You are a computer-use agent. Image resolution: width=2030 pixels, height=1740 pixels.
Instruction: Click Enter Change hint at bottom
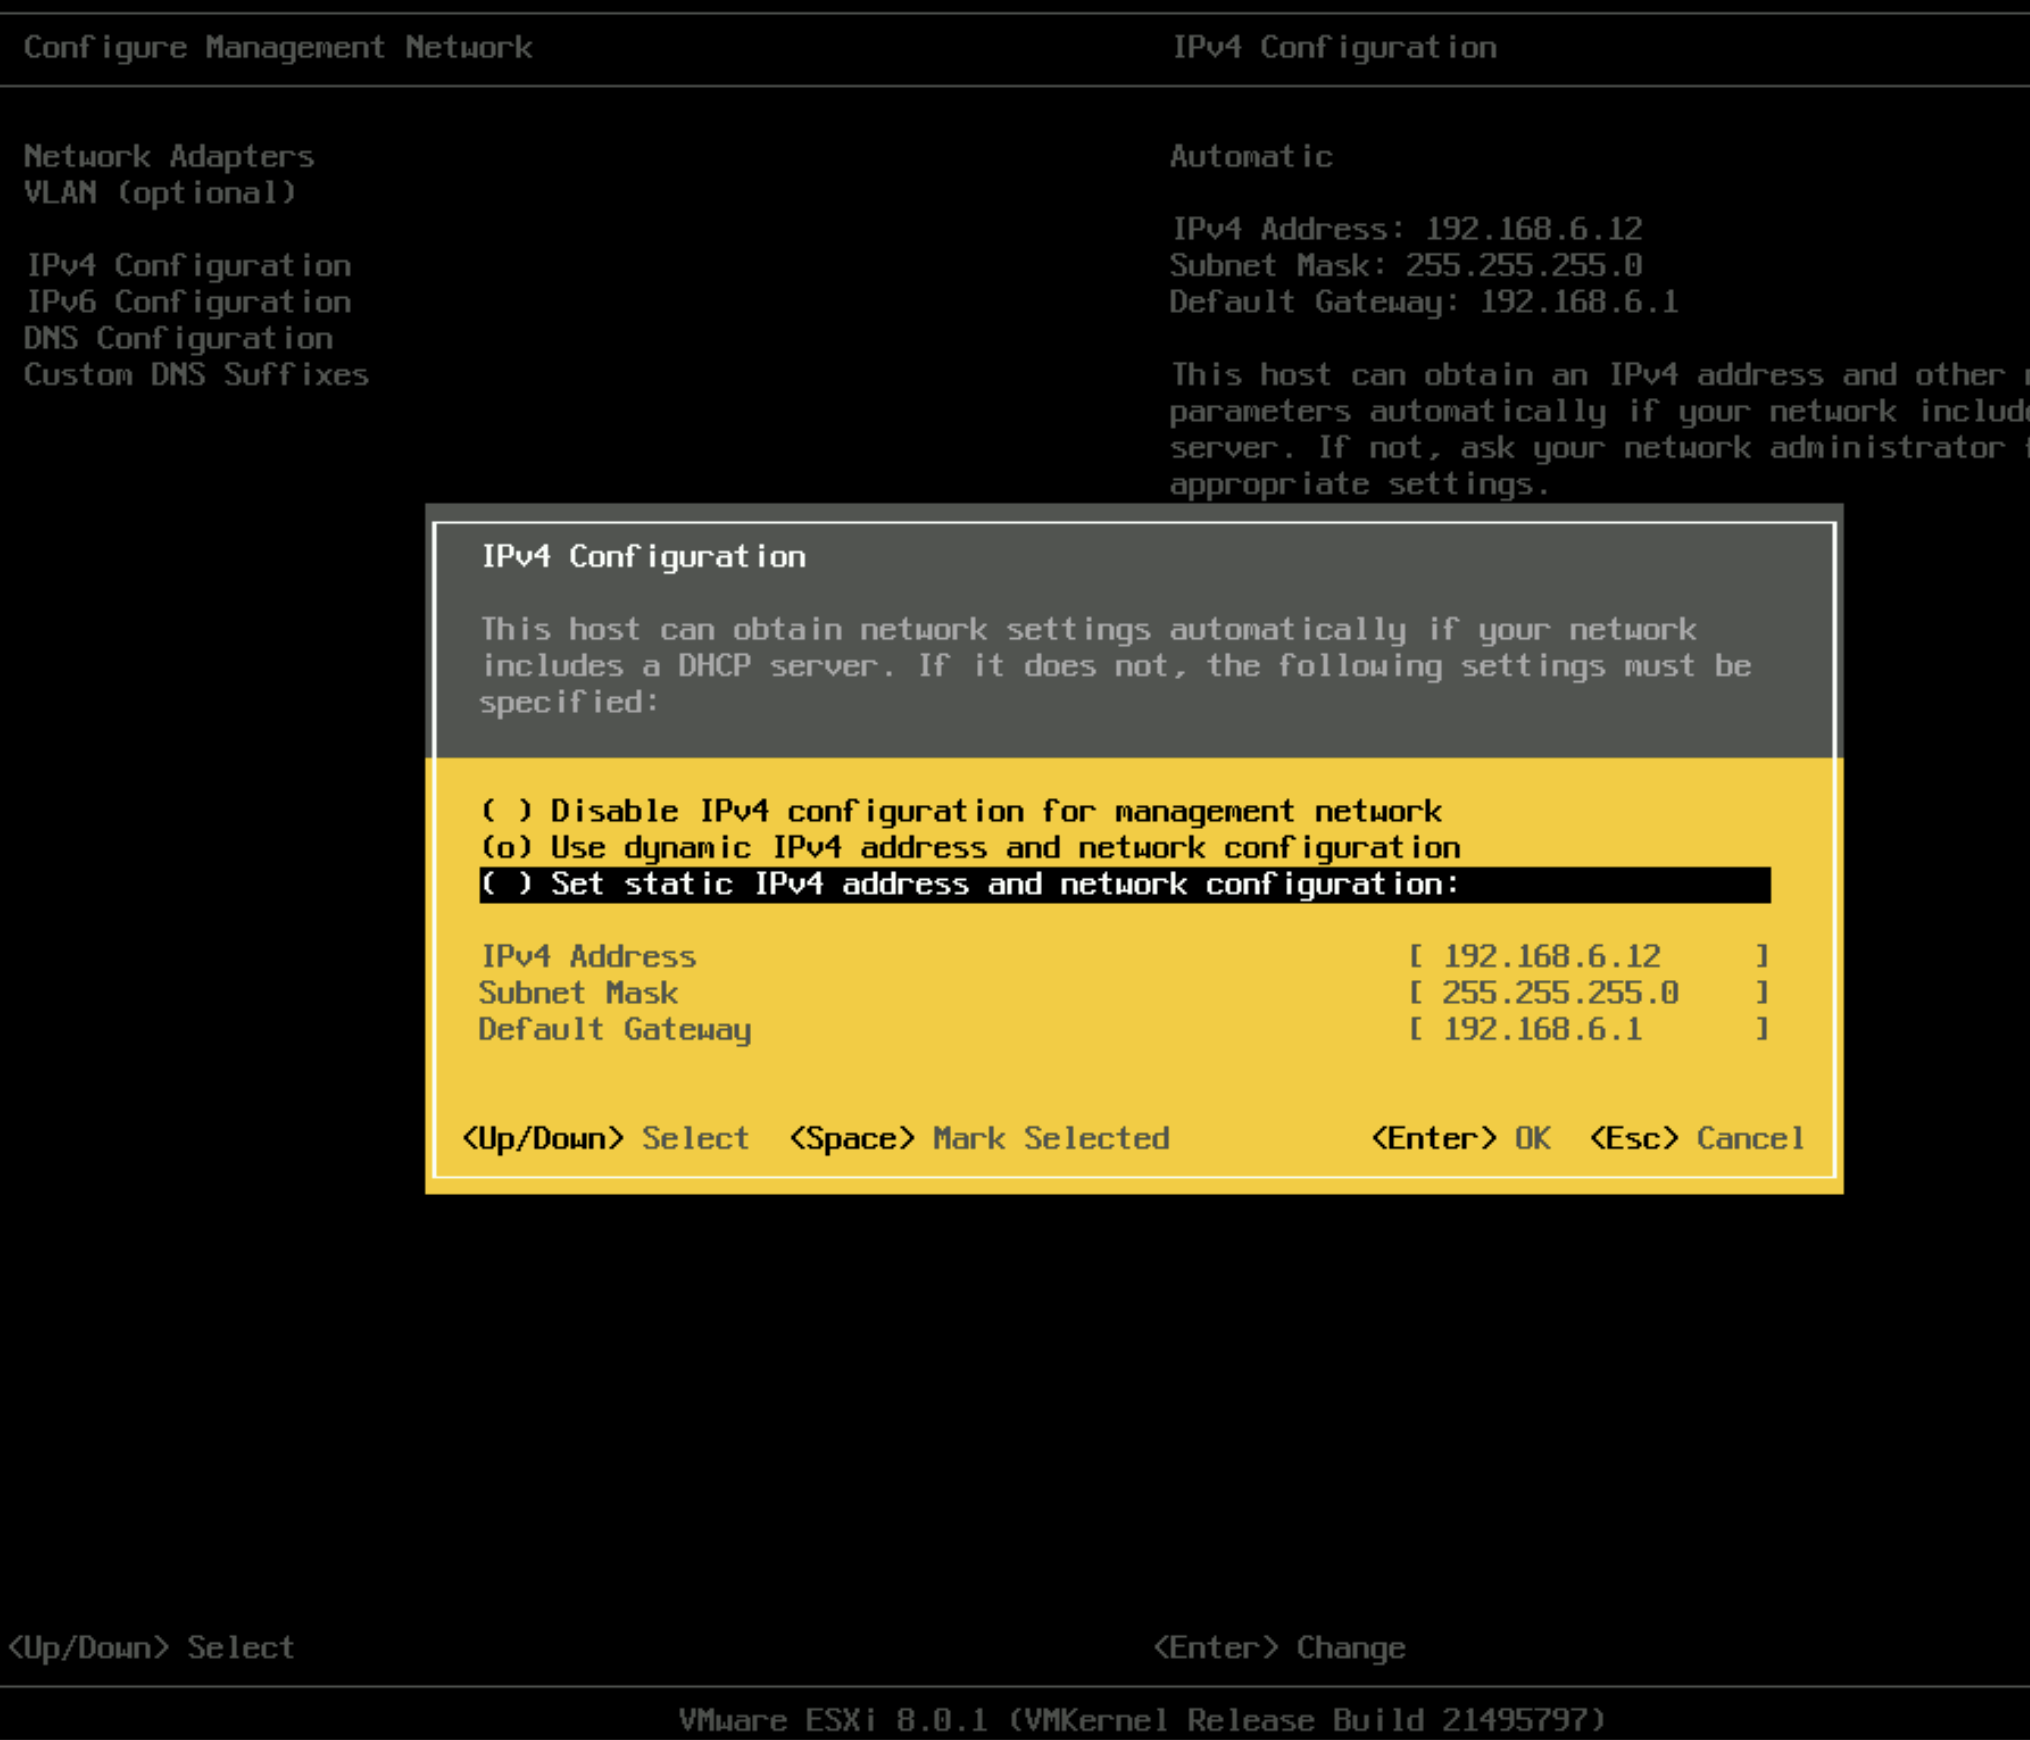[1279, 1647]
